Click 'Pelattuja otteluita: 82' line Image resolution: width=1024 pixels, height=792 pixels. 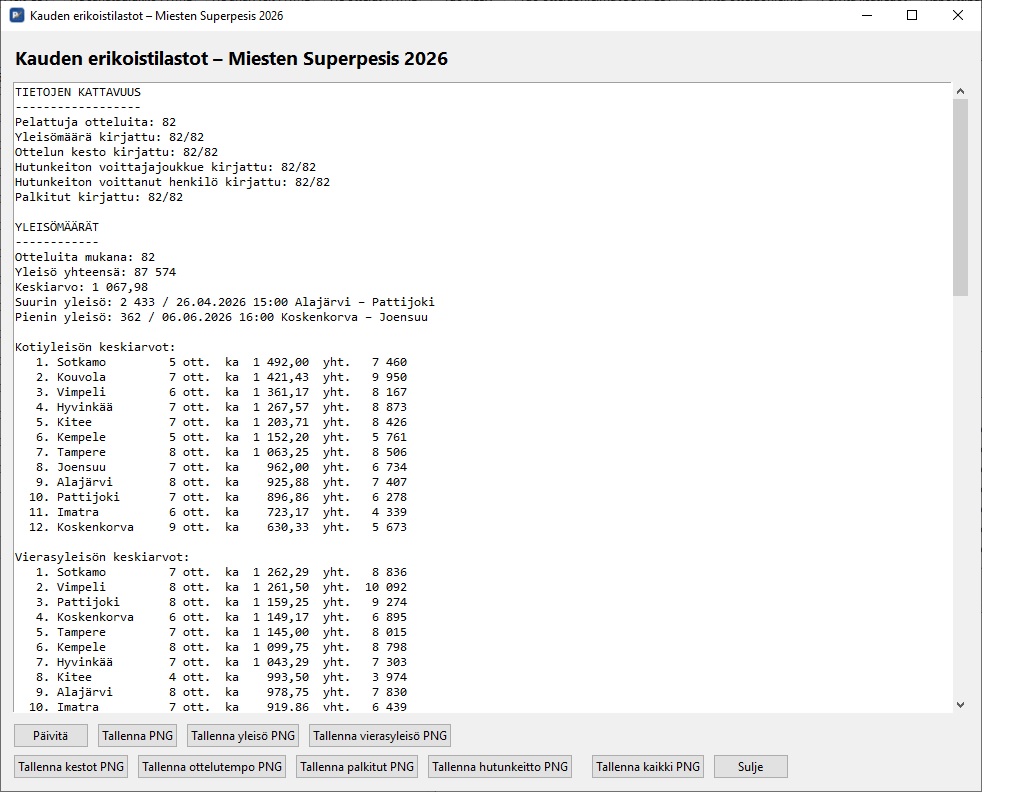click(95, 122)
